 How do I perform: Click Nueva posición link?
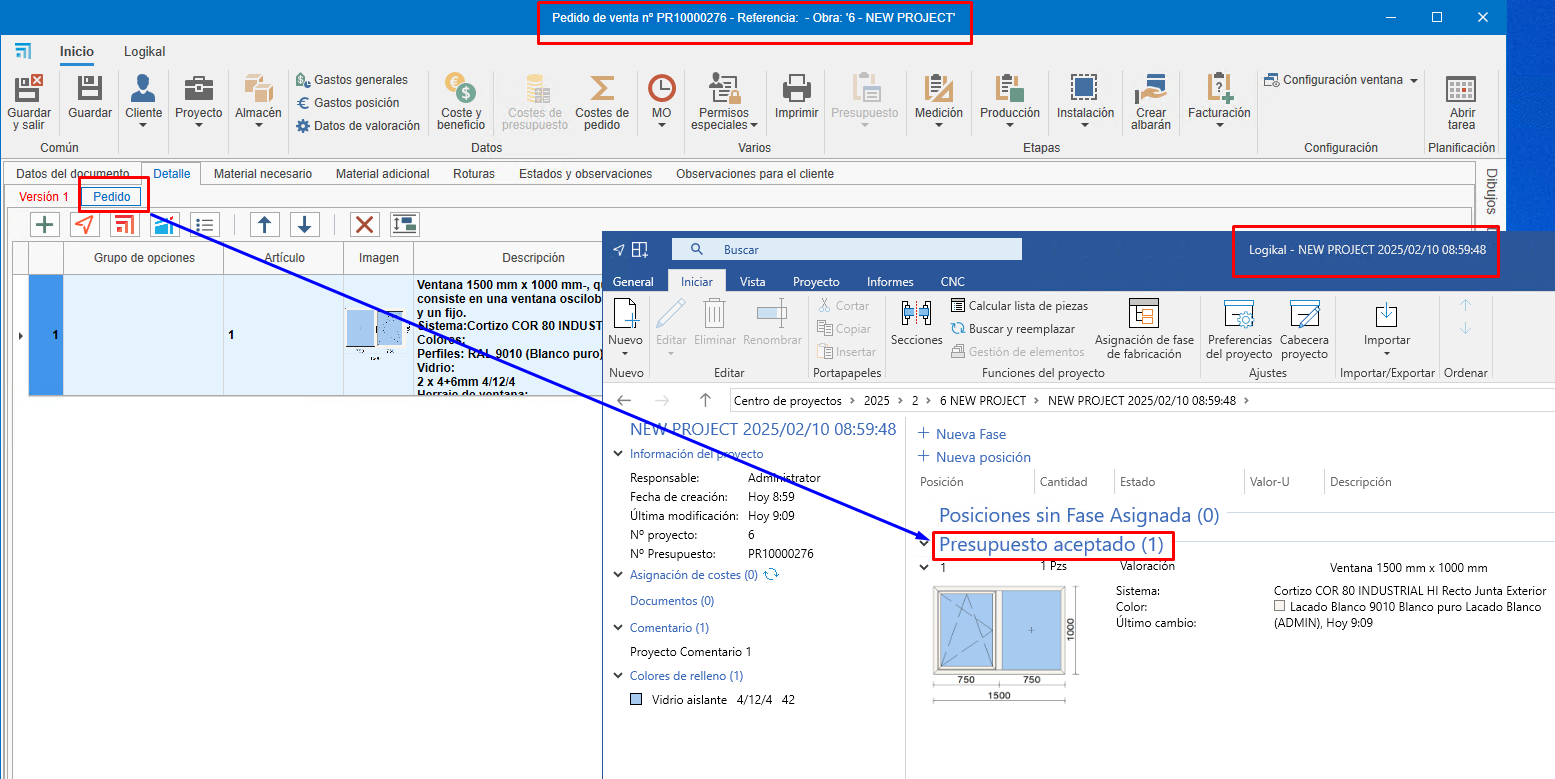coord(974,457)
